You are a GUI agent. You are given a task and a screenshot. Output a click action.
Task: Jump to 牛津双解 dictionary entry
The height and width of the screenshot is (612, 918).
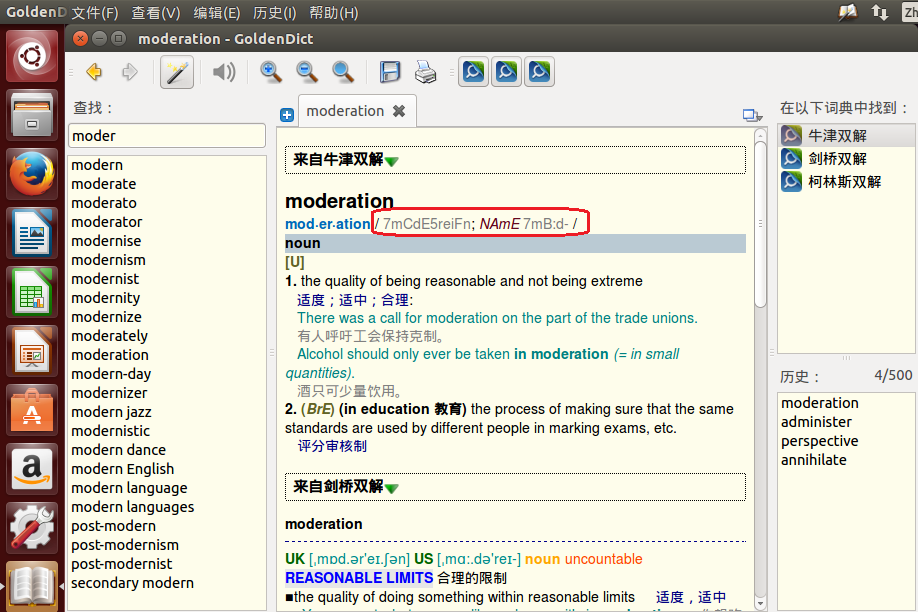847,136
